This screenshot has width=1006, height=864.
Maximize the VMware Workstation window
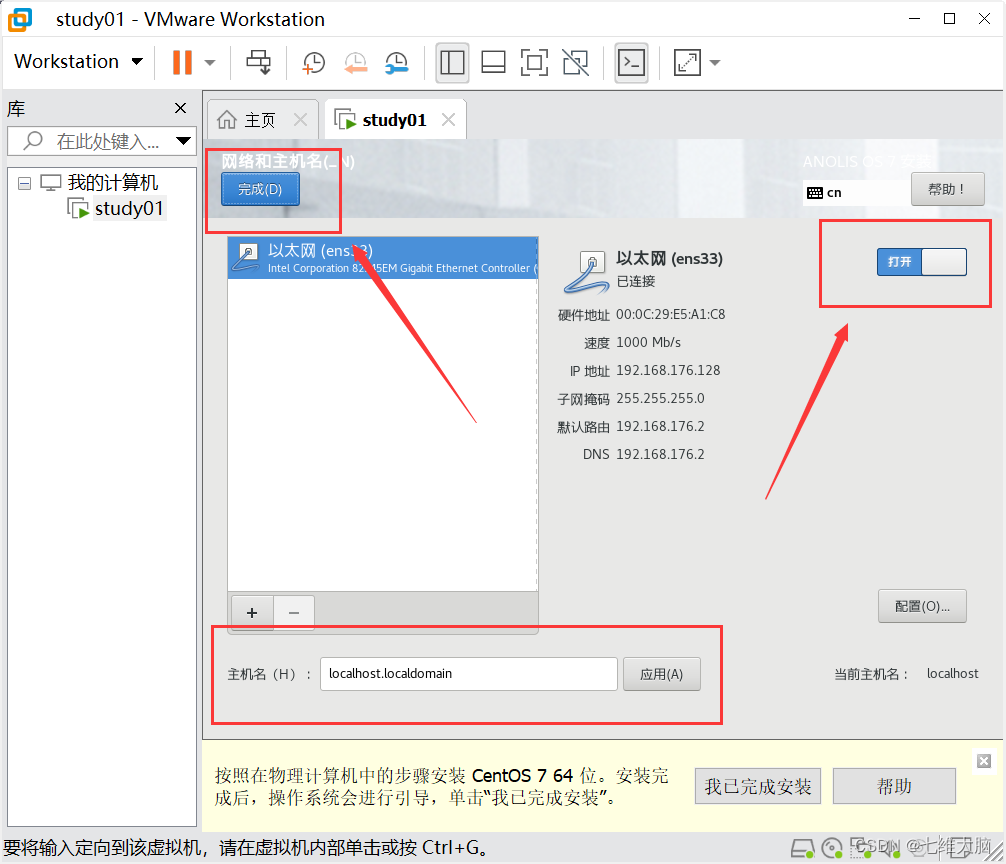click(950, 19)
